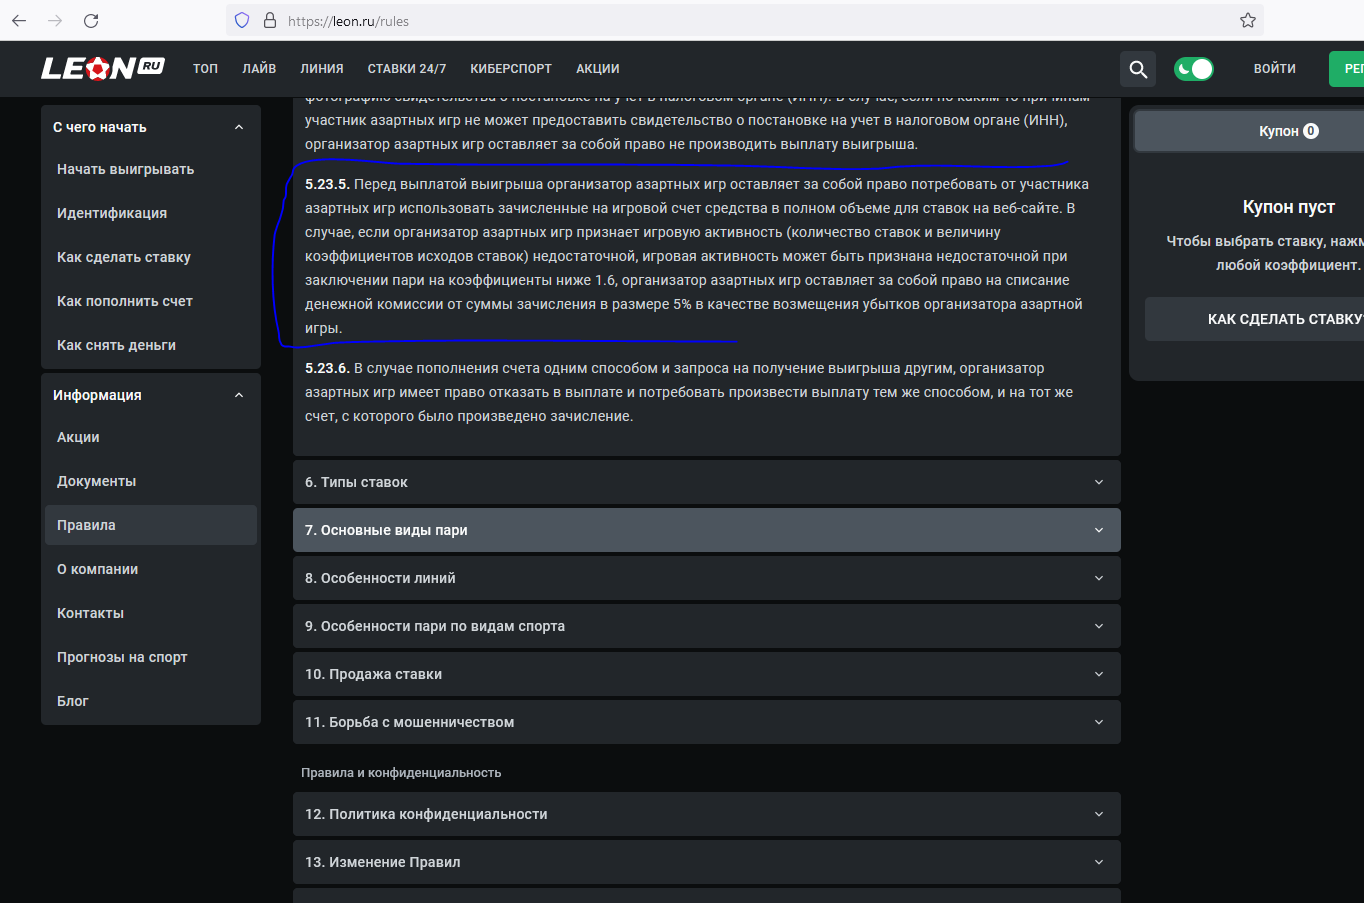Expand '11. Борьба с мошенничеством' section
The width and height of the screenshot is (1364, 903).
point(706,722)
